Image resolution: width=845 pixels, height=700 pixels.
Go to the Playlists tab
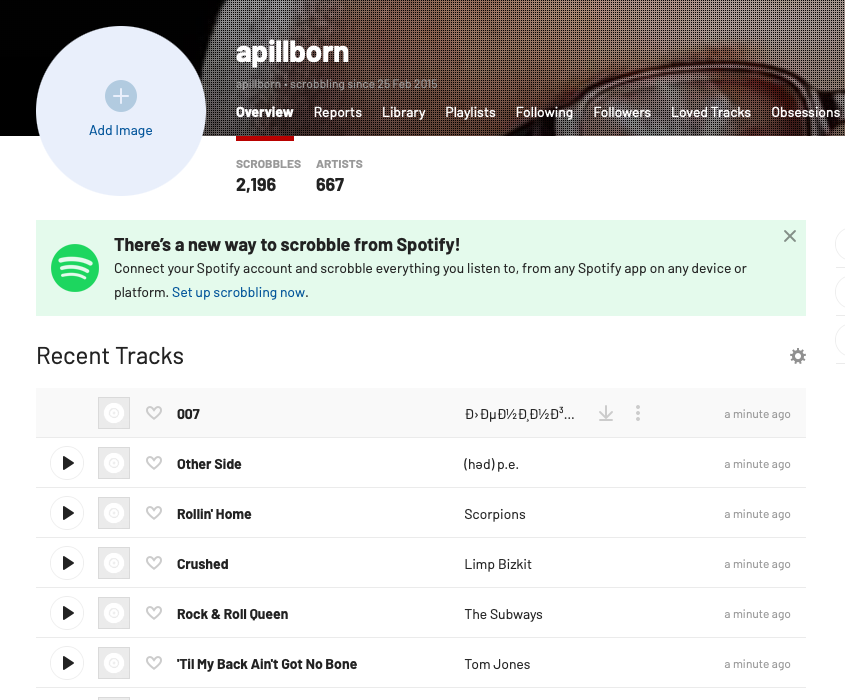[x=470, y=112]
